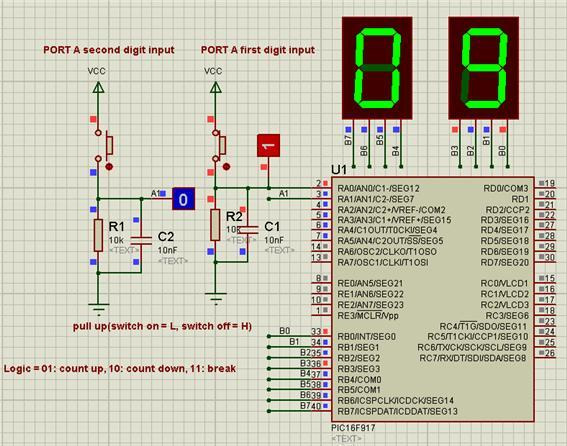Click the push button under the left VCC

pos(104,145)
